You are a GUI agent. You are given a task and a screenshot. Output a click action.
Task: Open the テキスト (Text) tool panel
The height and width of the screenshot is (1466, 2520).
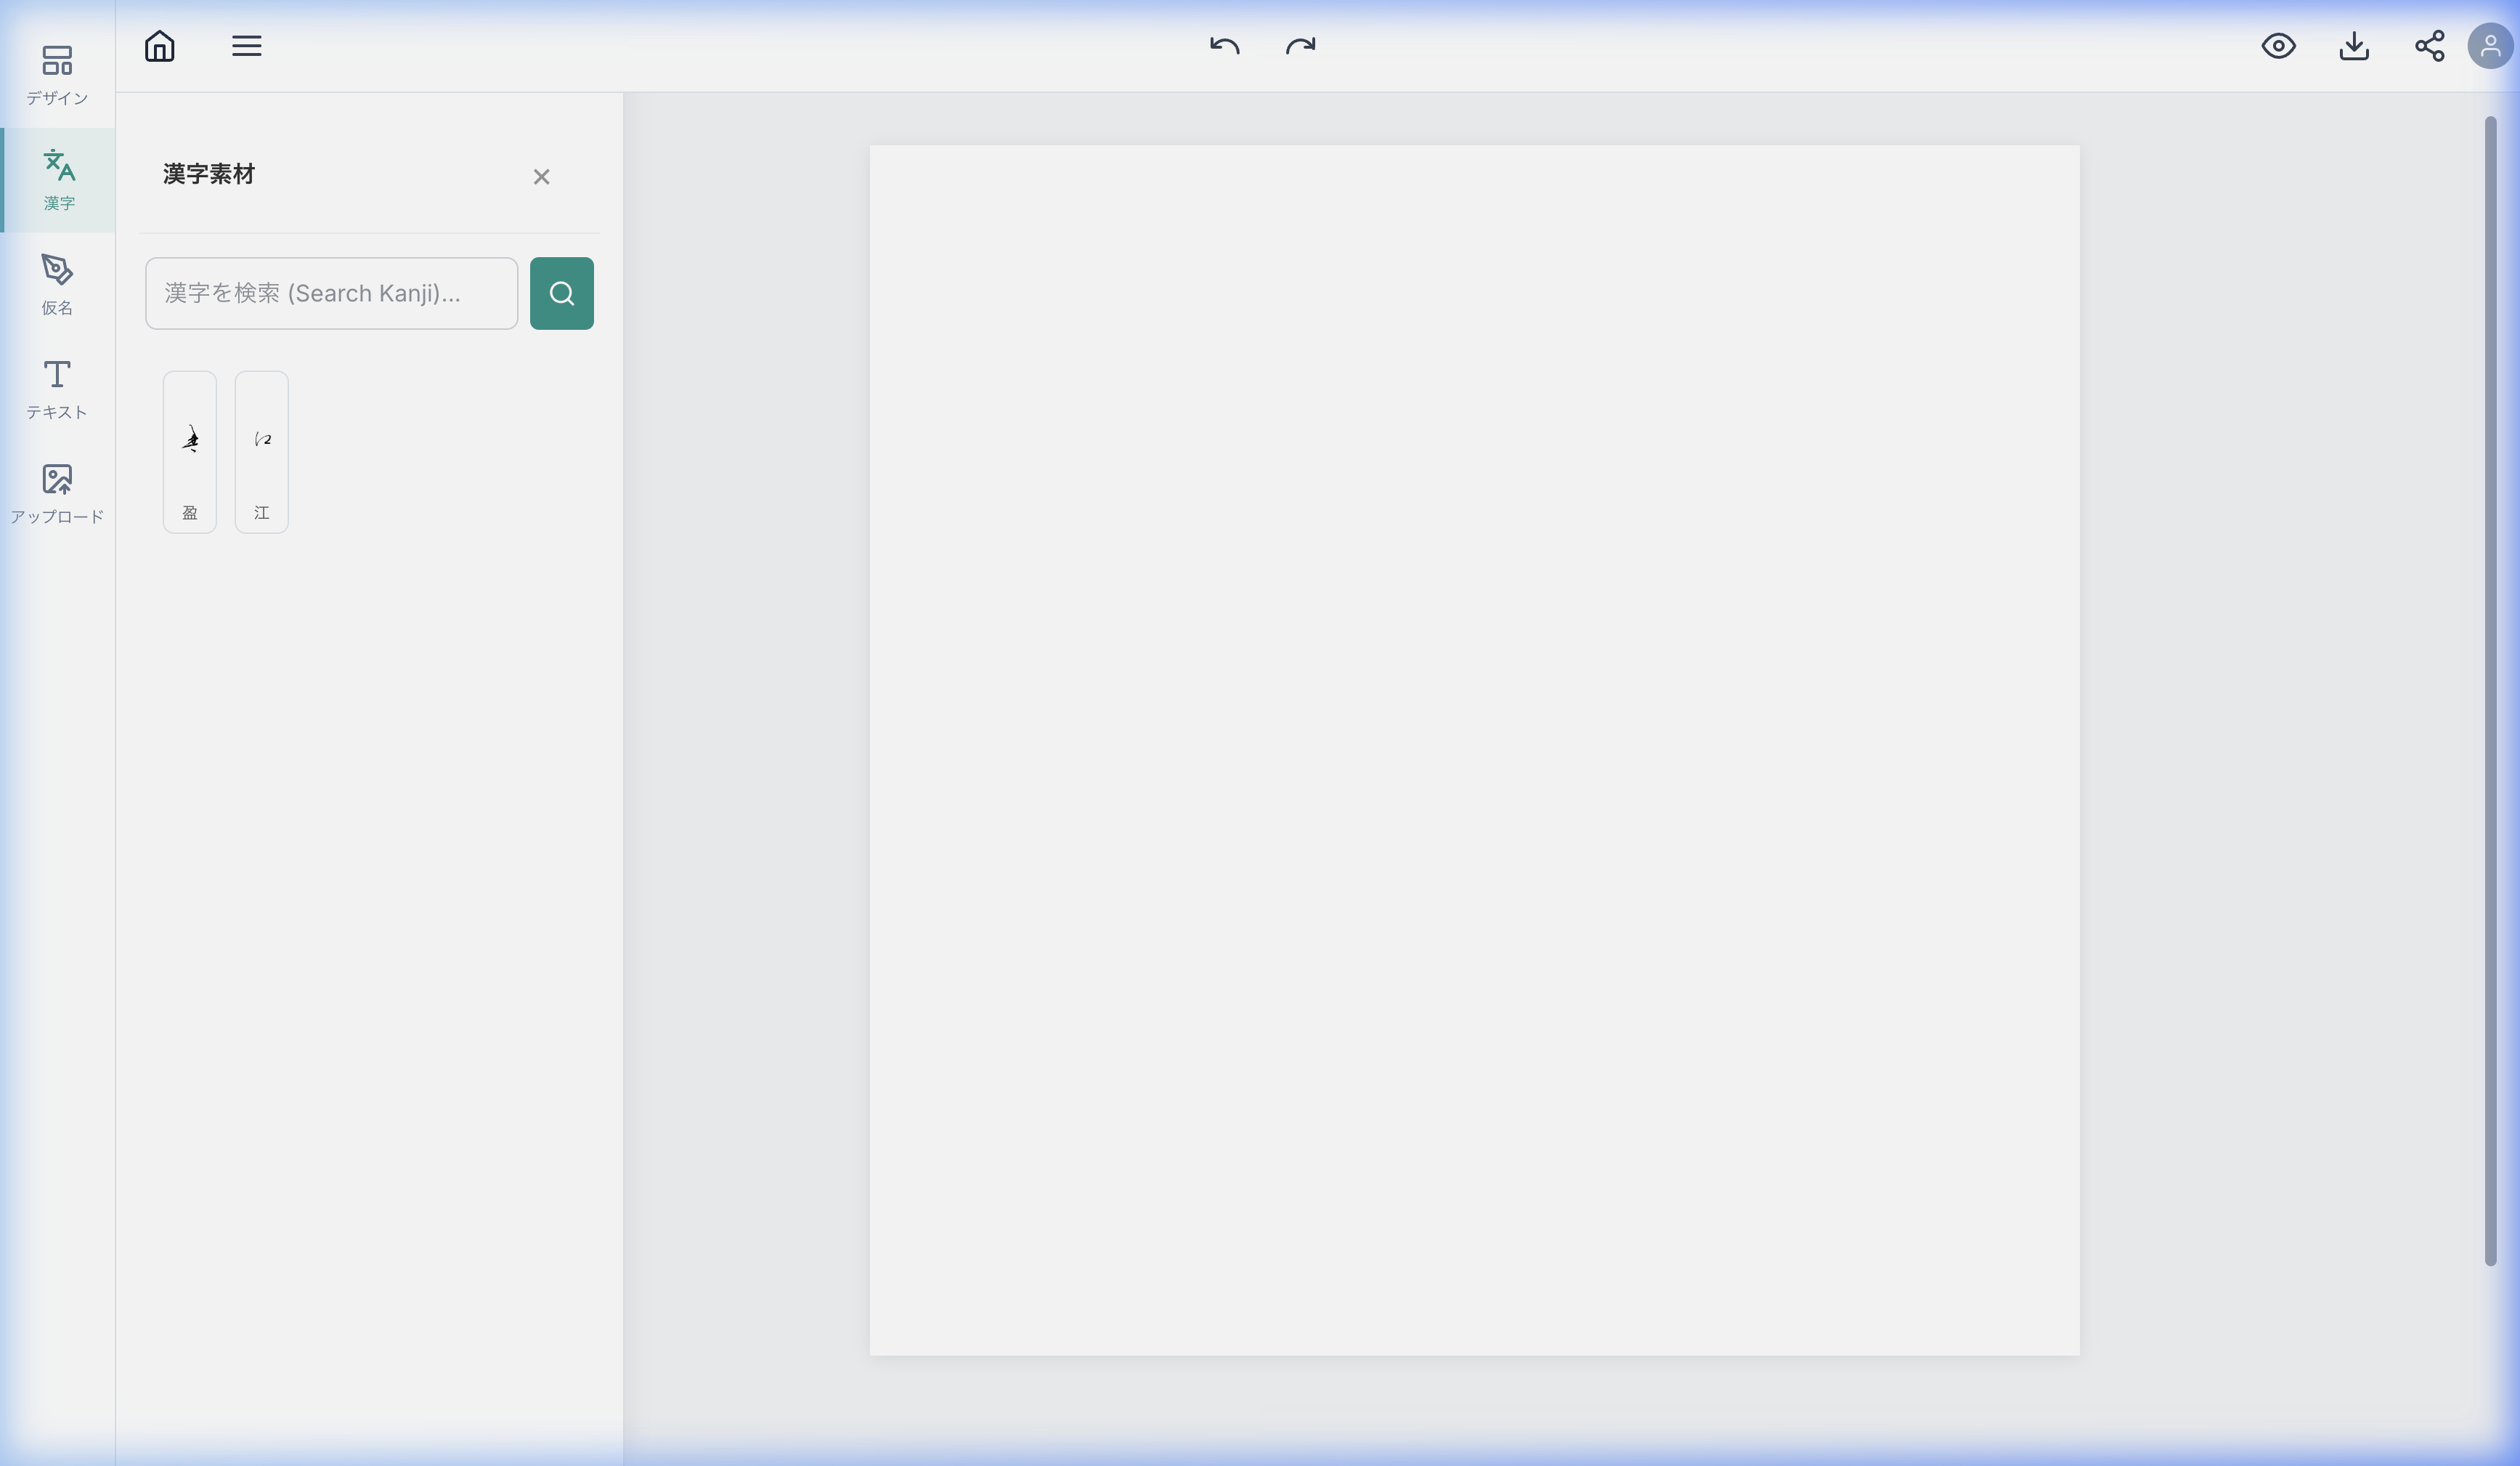point(57,389)
